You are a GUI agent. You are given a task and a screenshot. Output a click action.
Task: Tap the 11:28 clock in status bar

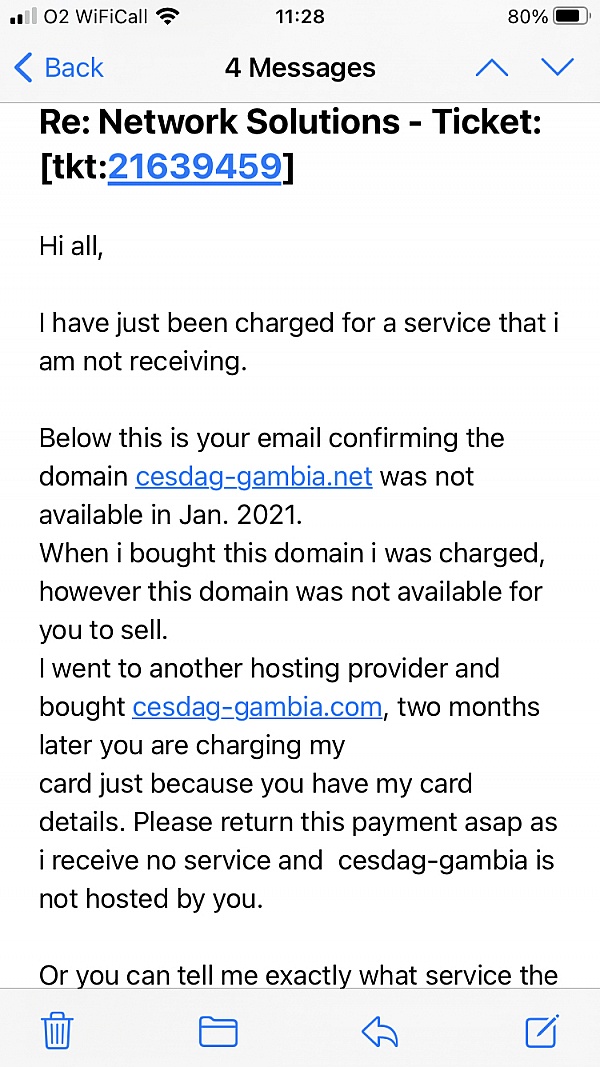(299, 17)
